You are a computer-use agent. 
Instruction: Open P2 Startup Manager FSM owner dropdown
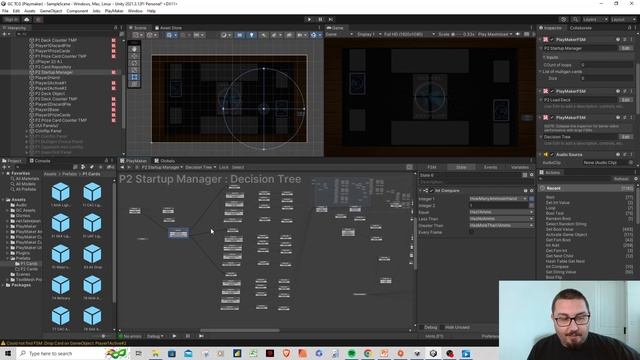click(162, 167)
